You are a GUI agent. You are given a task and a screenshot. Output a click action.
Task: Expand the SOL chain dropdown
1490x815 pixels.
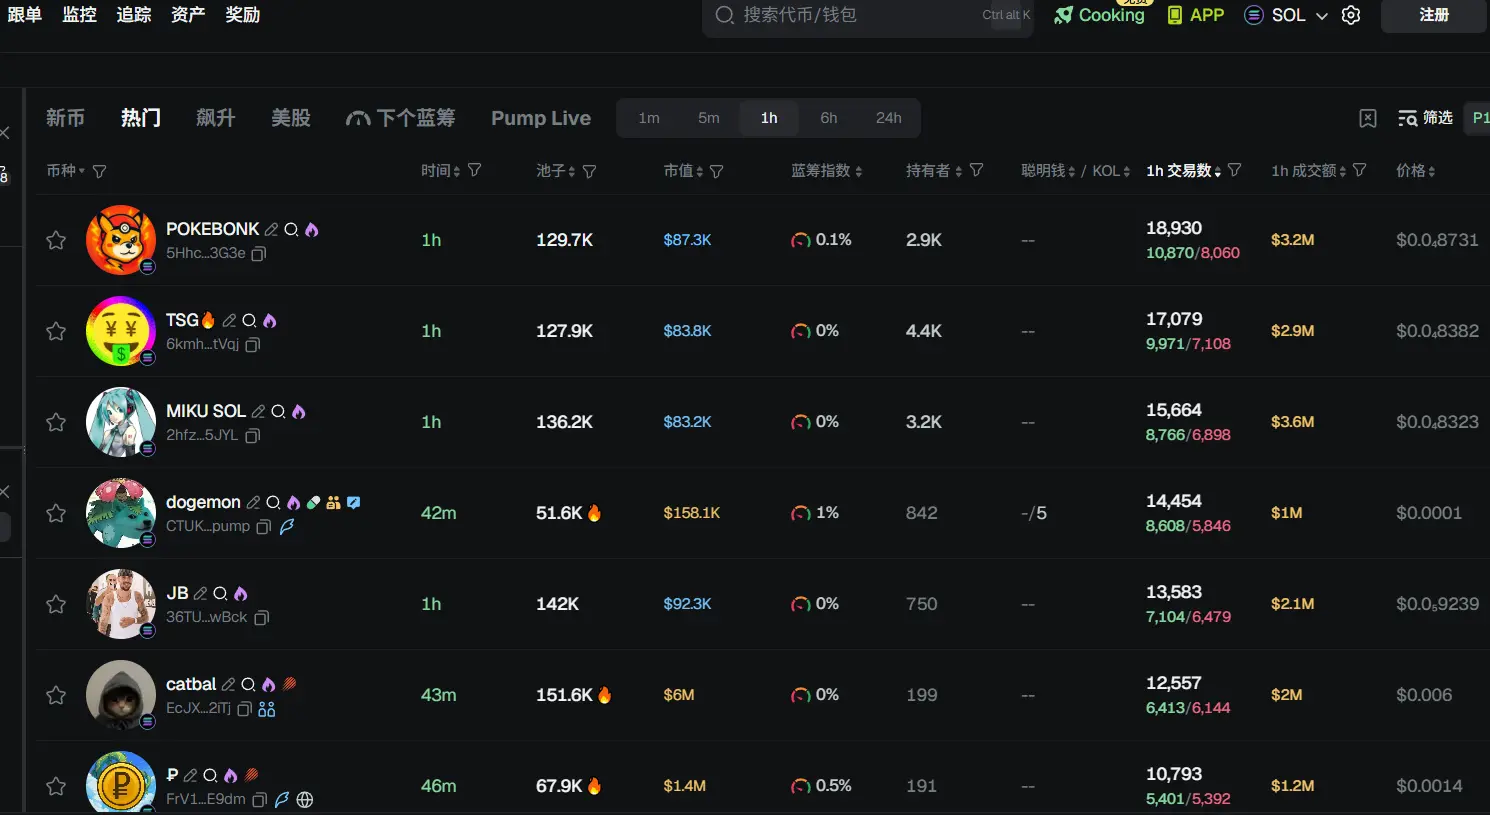[x=1300, y=15]
